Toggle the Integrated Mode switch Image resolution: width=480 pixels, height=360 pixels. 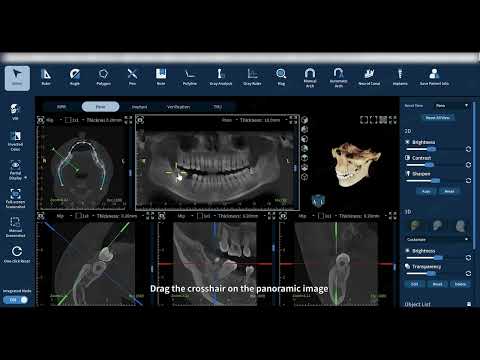[15, 300]
